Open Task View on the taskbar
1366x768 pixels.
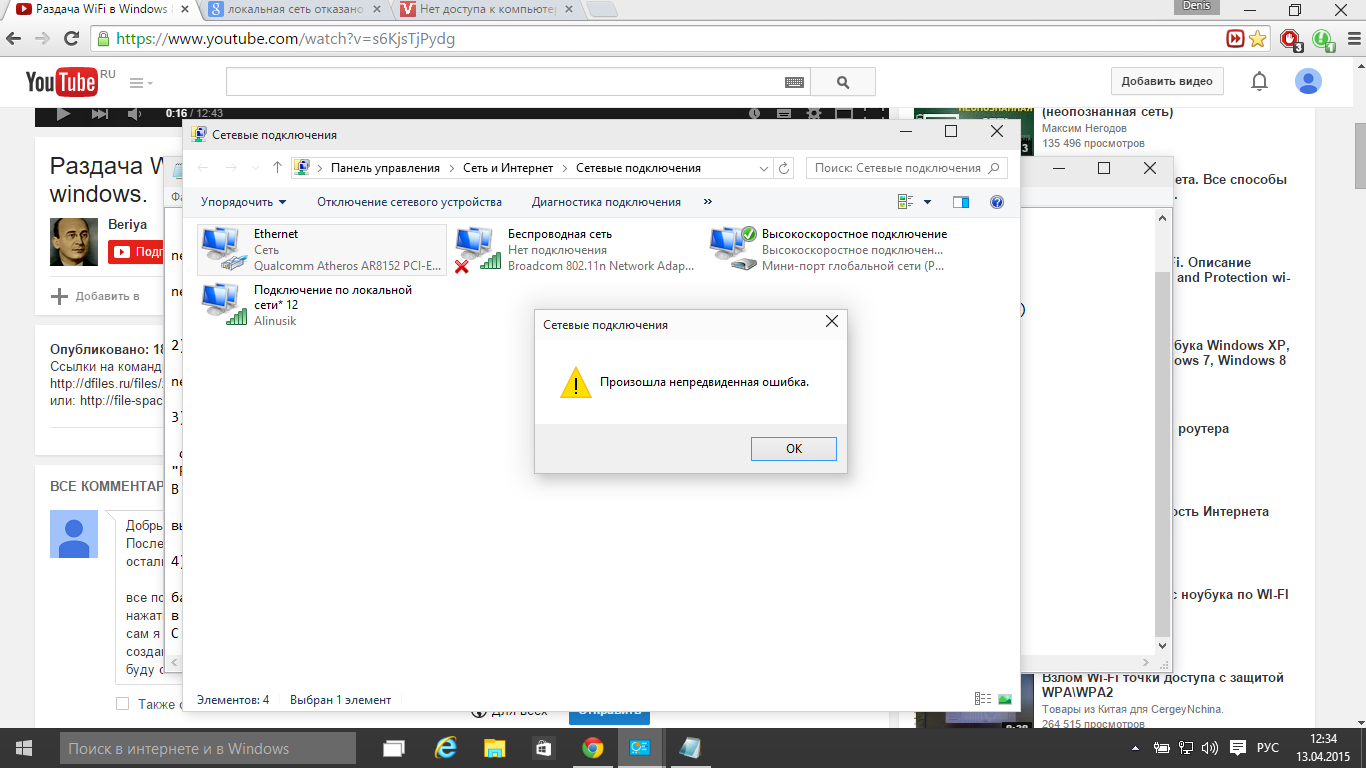(x=394, y=748)
